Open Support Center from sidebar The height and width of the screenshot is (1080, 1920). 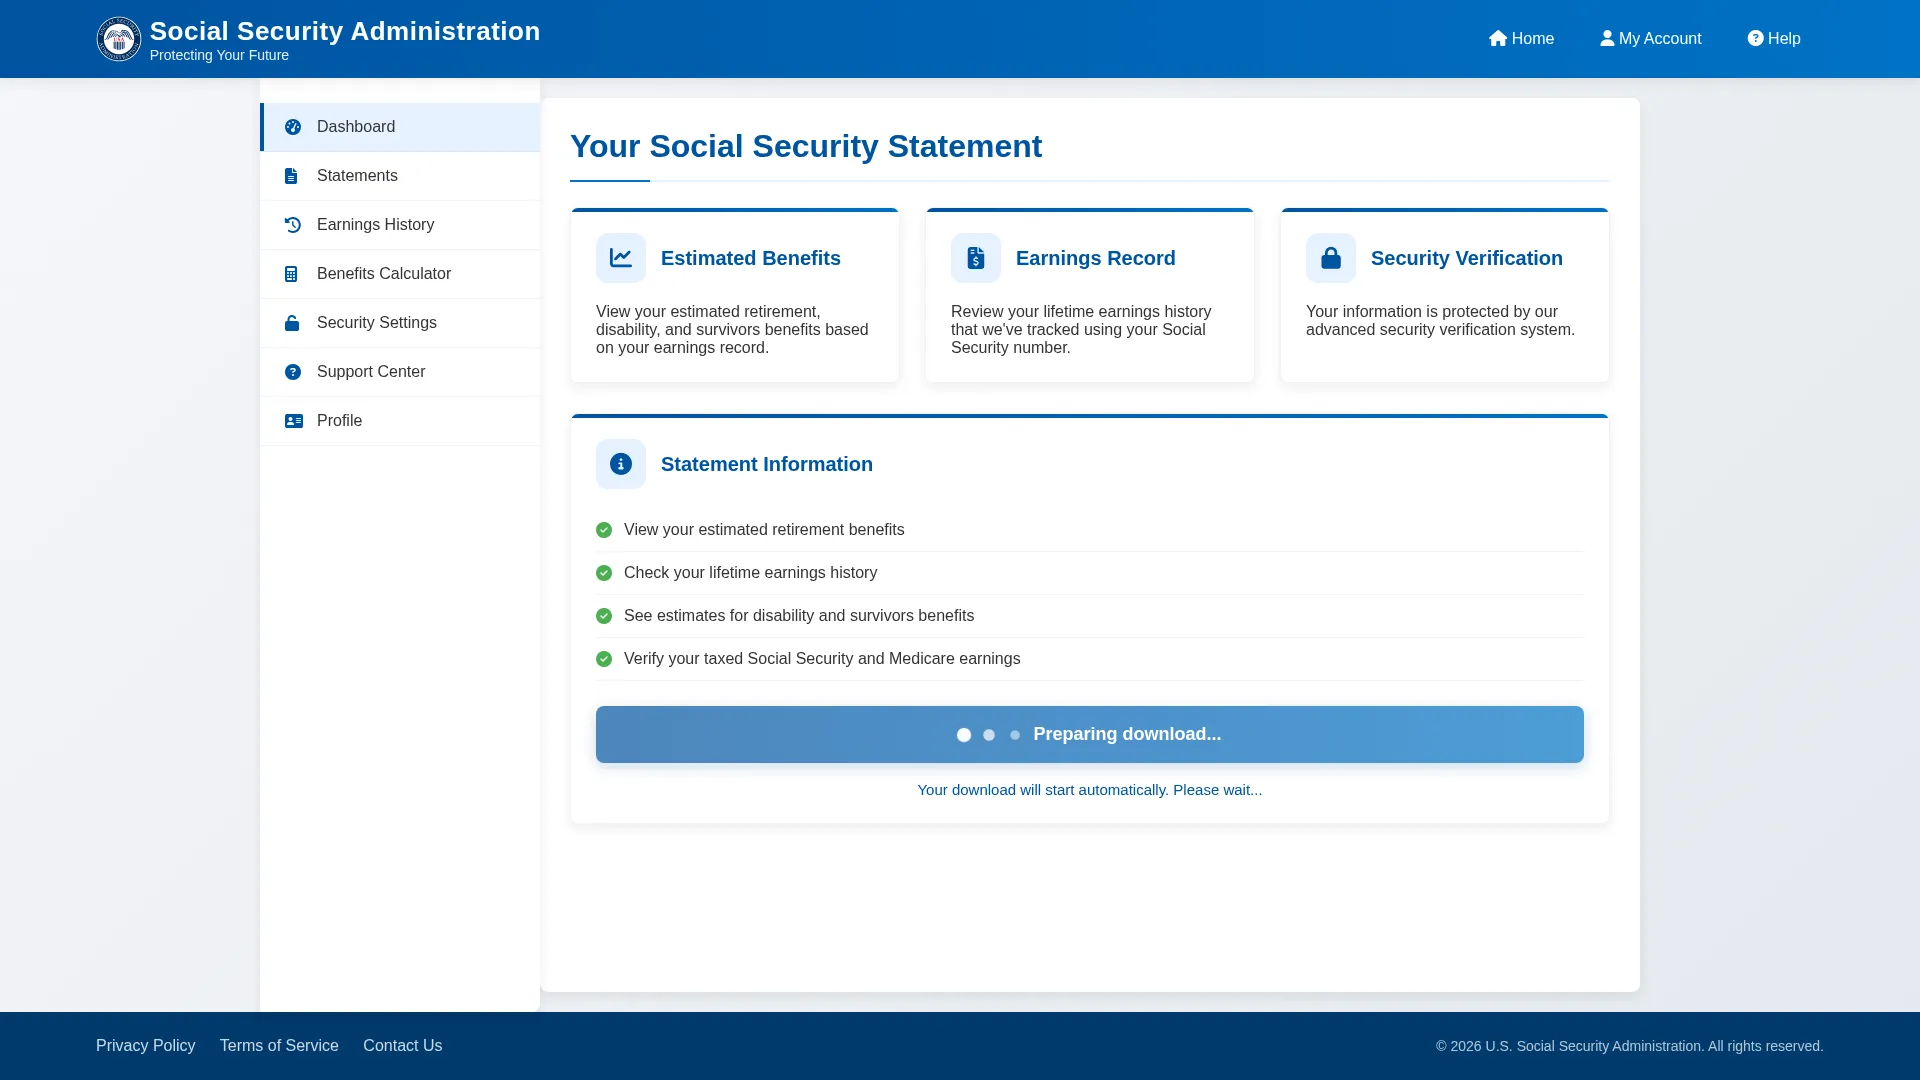coord(400,372)
